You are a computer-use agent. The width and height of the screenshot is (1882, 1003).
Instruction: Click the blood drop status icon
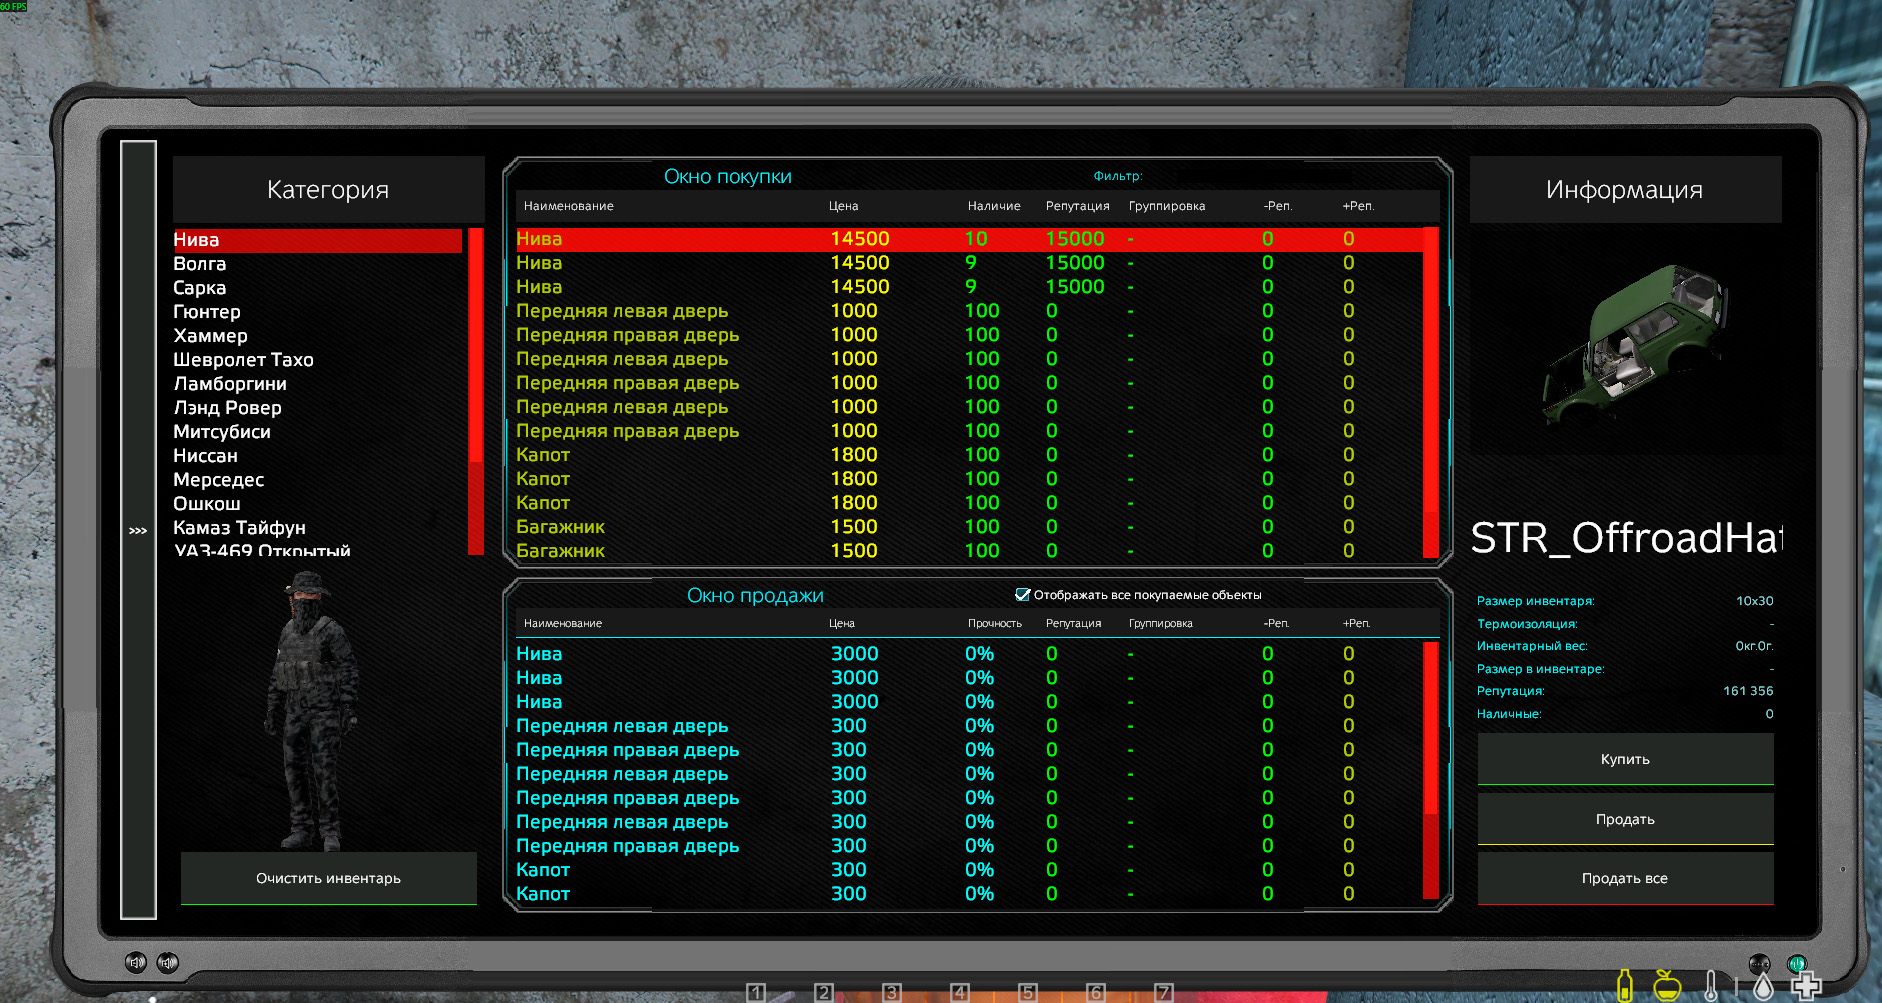tap(1763, 986)
